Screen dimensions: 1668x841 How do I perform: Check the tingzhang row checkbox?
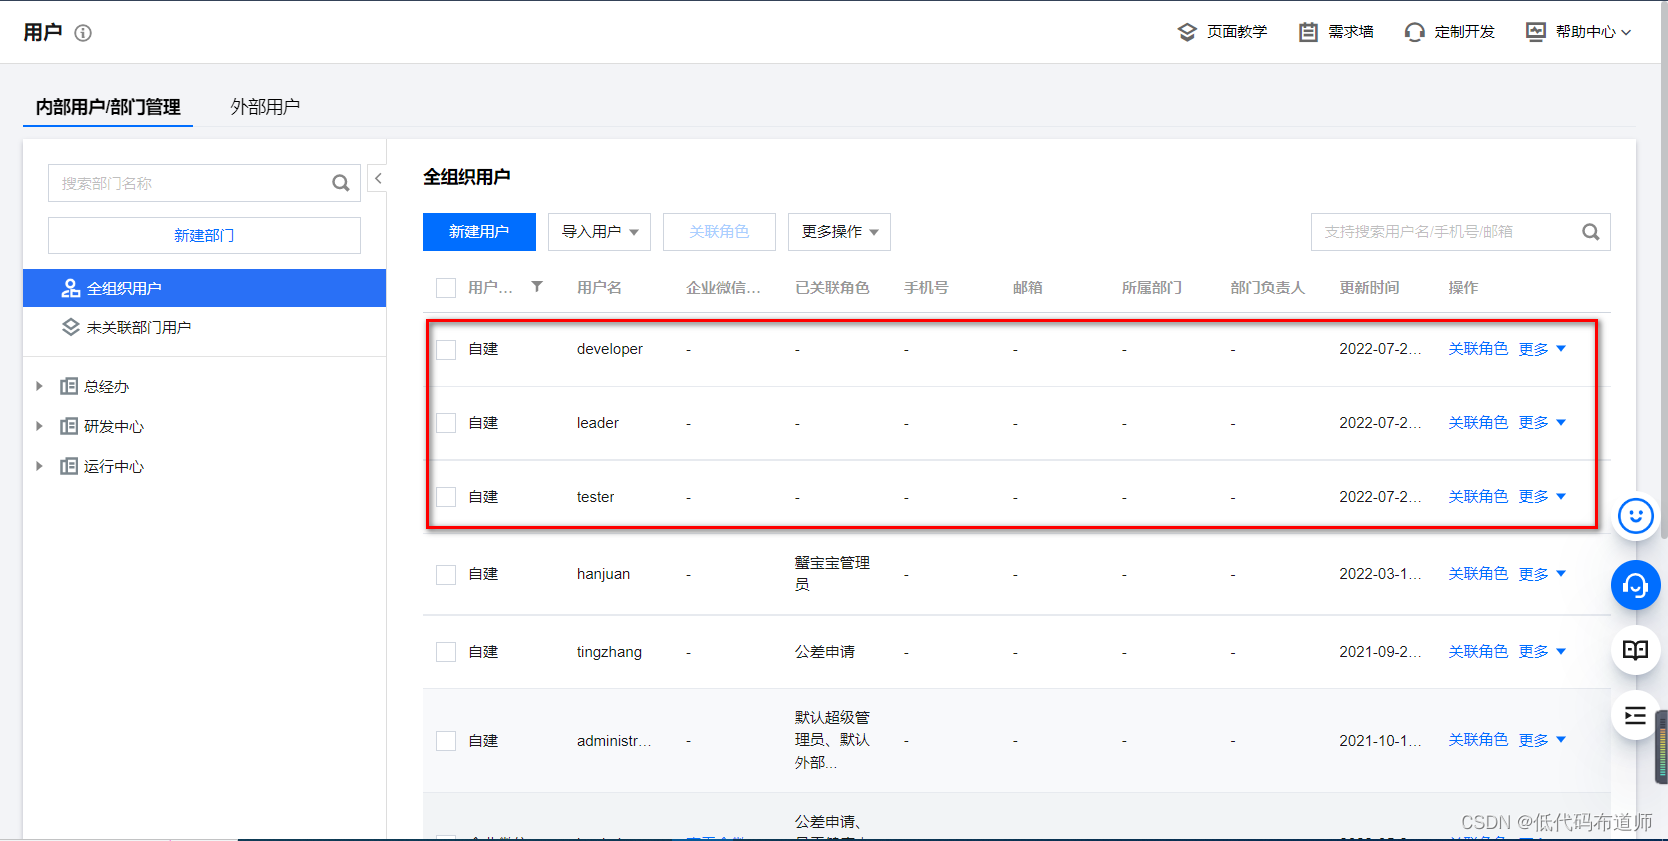coord(446,652)
